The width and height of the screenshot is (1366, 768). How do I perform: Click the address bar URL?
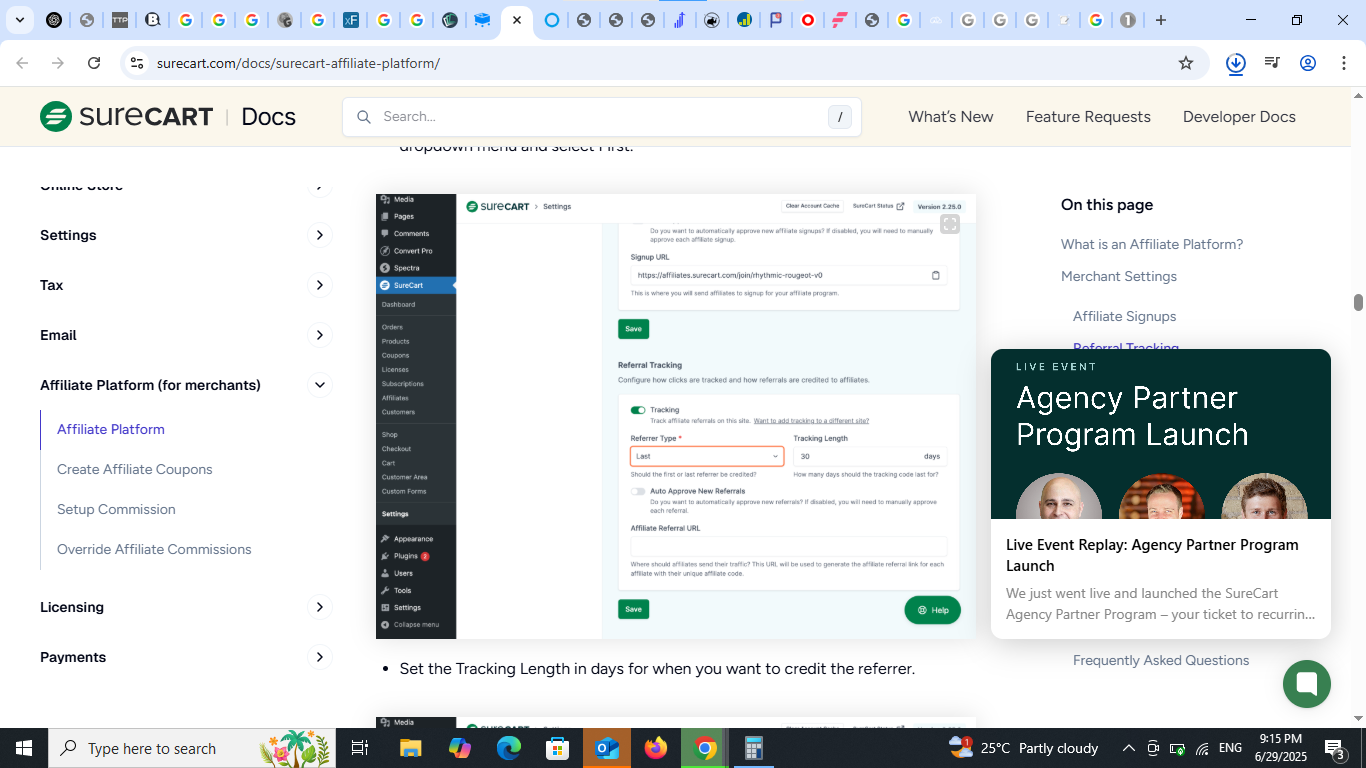point(298,63)
